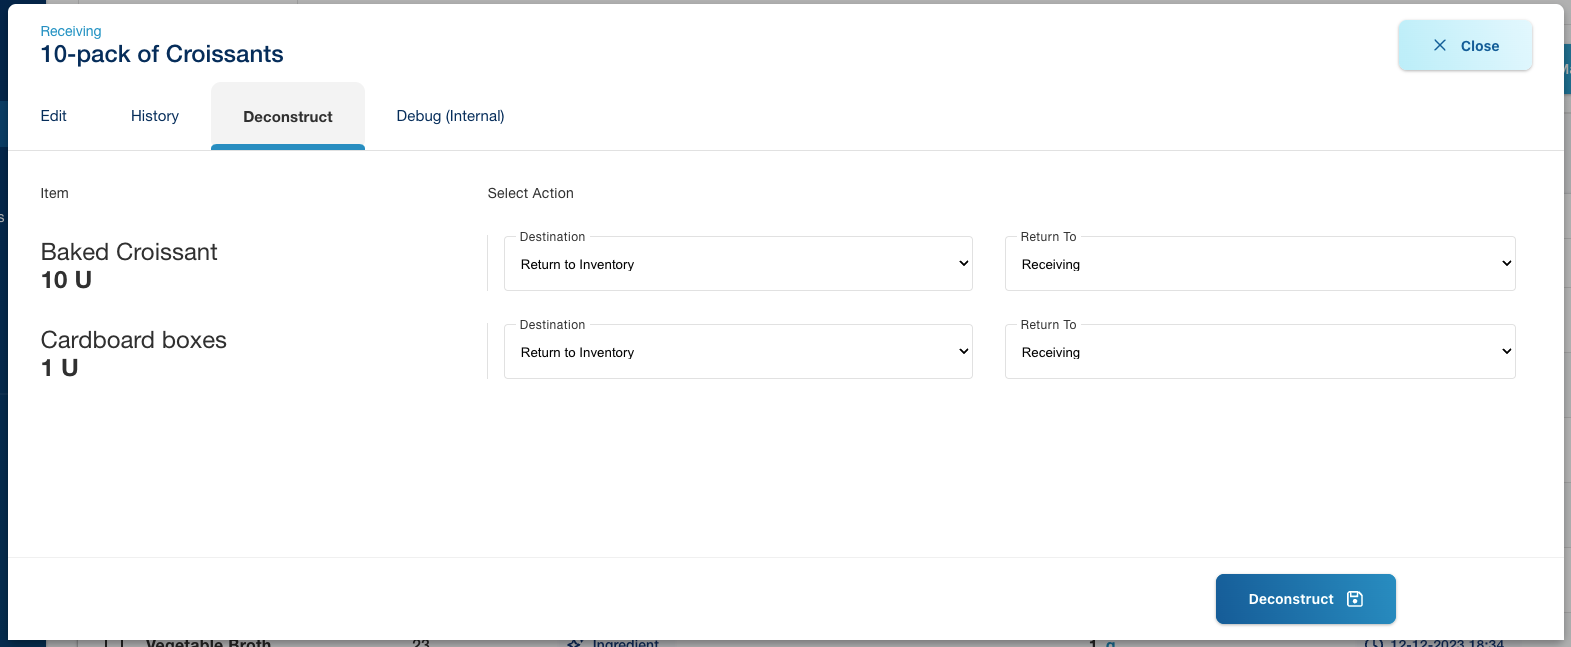Screen dimensions: 1571x647
Task: Expand Cardboard boxes Return To dropdown
Action: point(1259,352)
